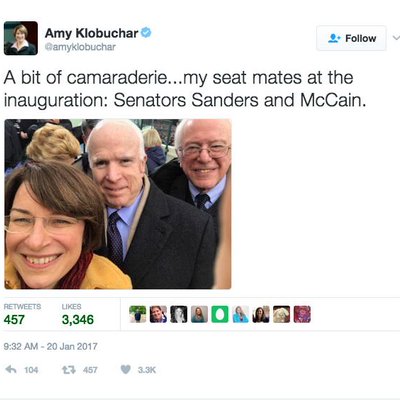Click the blue verified badge
The image size is (400, 400).
click(146, 33)
